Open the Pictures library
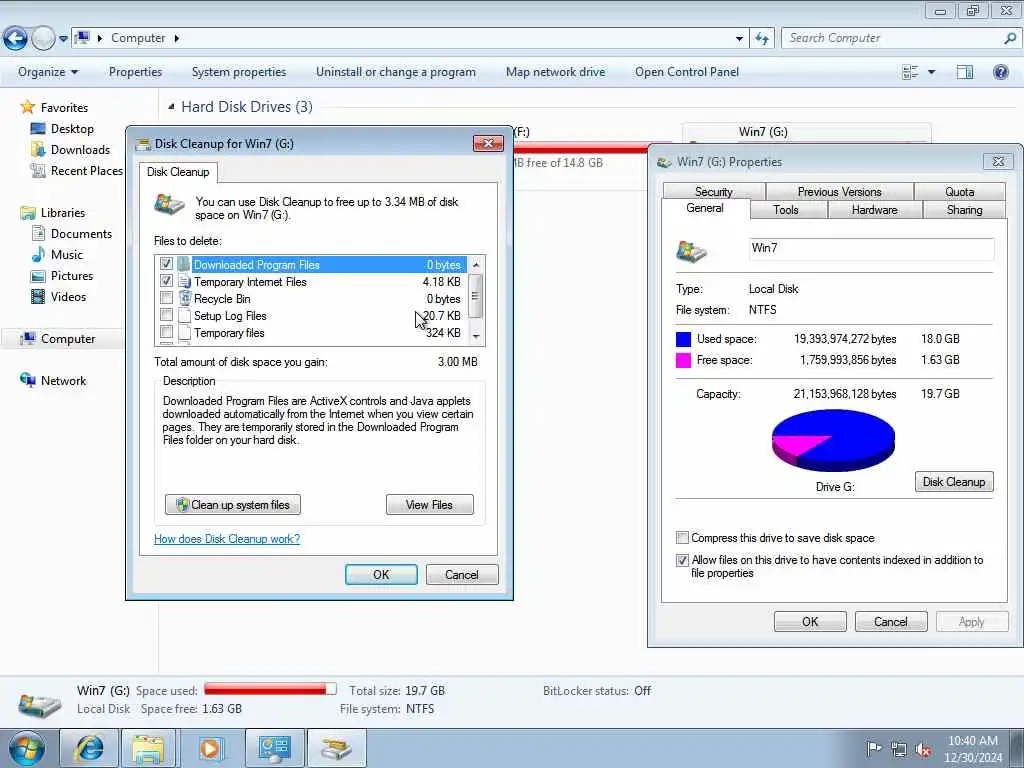Screen dimensions: 1024x768 (x=72, y=276)
